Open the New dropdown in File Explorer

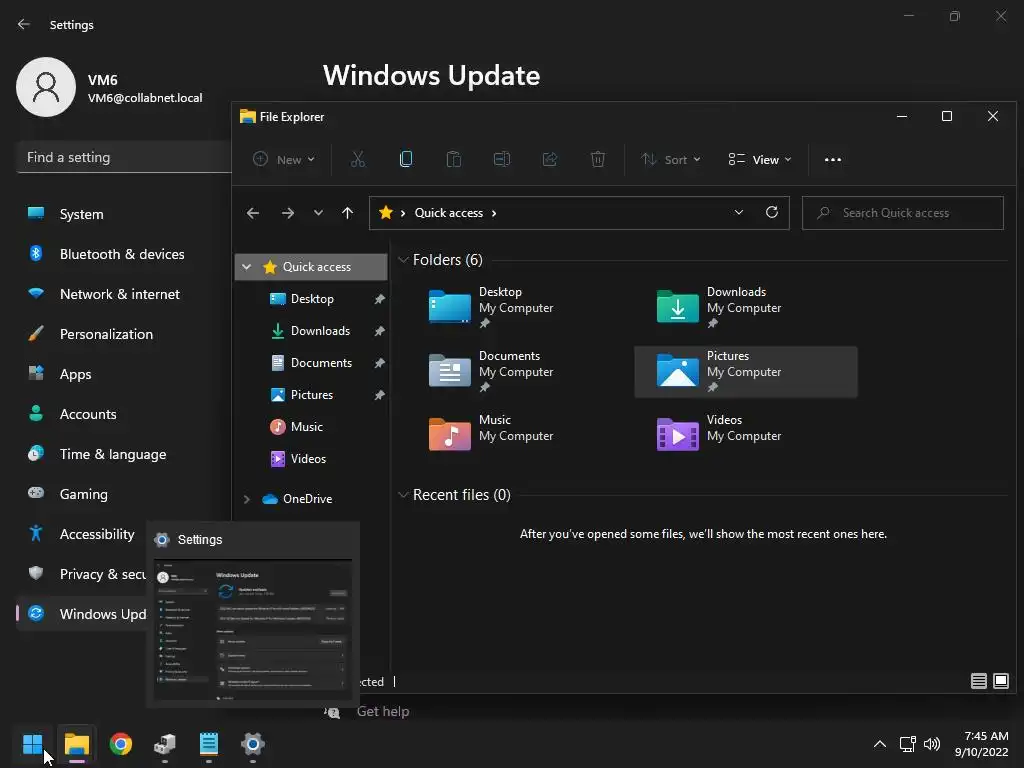pos(284,159)
